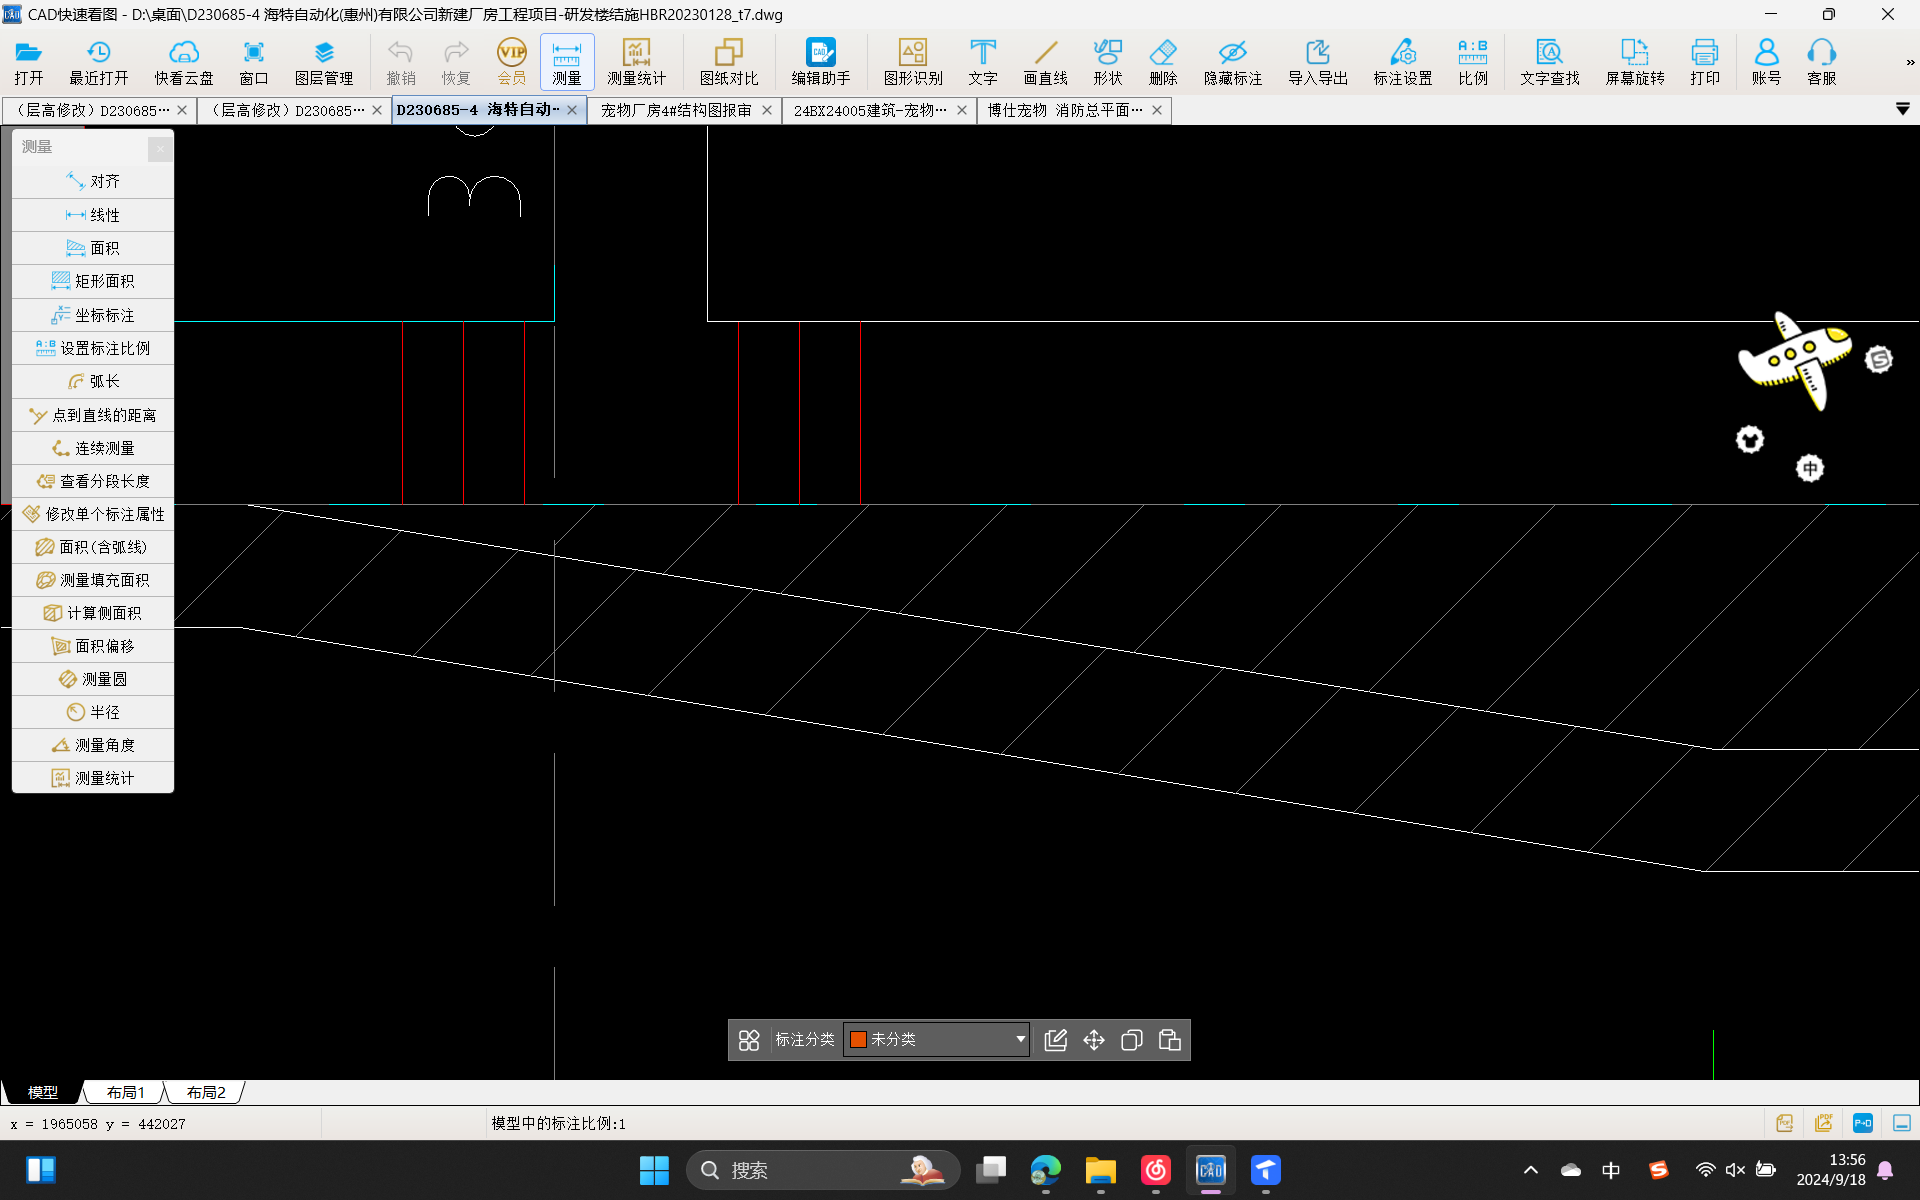Viewport: 1920px width, 1200px height.
Task: Switch to 24BX24005建筑 tab
Action: [870, 110]
